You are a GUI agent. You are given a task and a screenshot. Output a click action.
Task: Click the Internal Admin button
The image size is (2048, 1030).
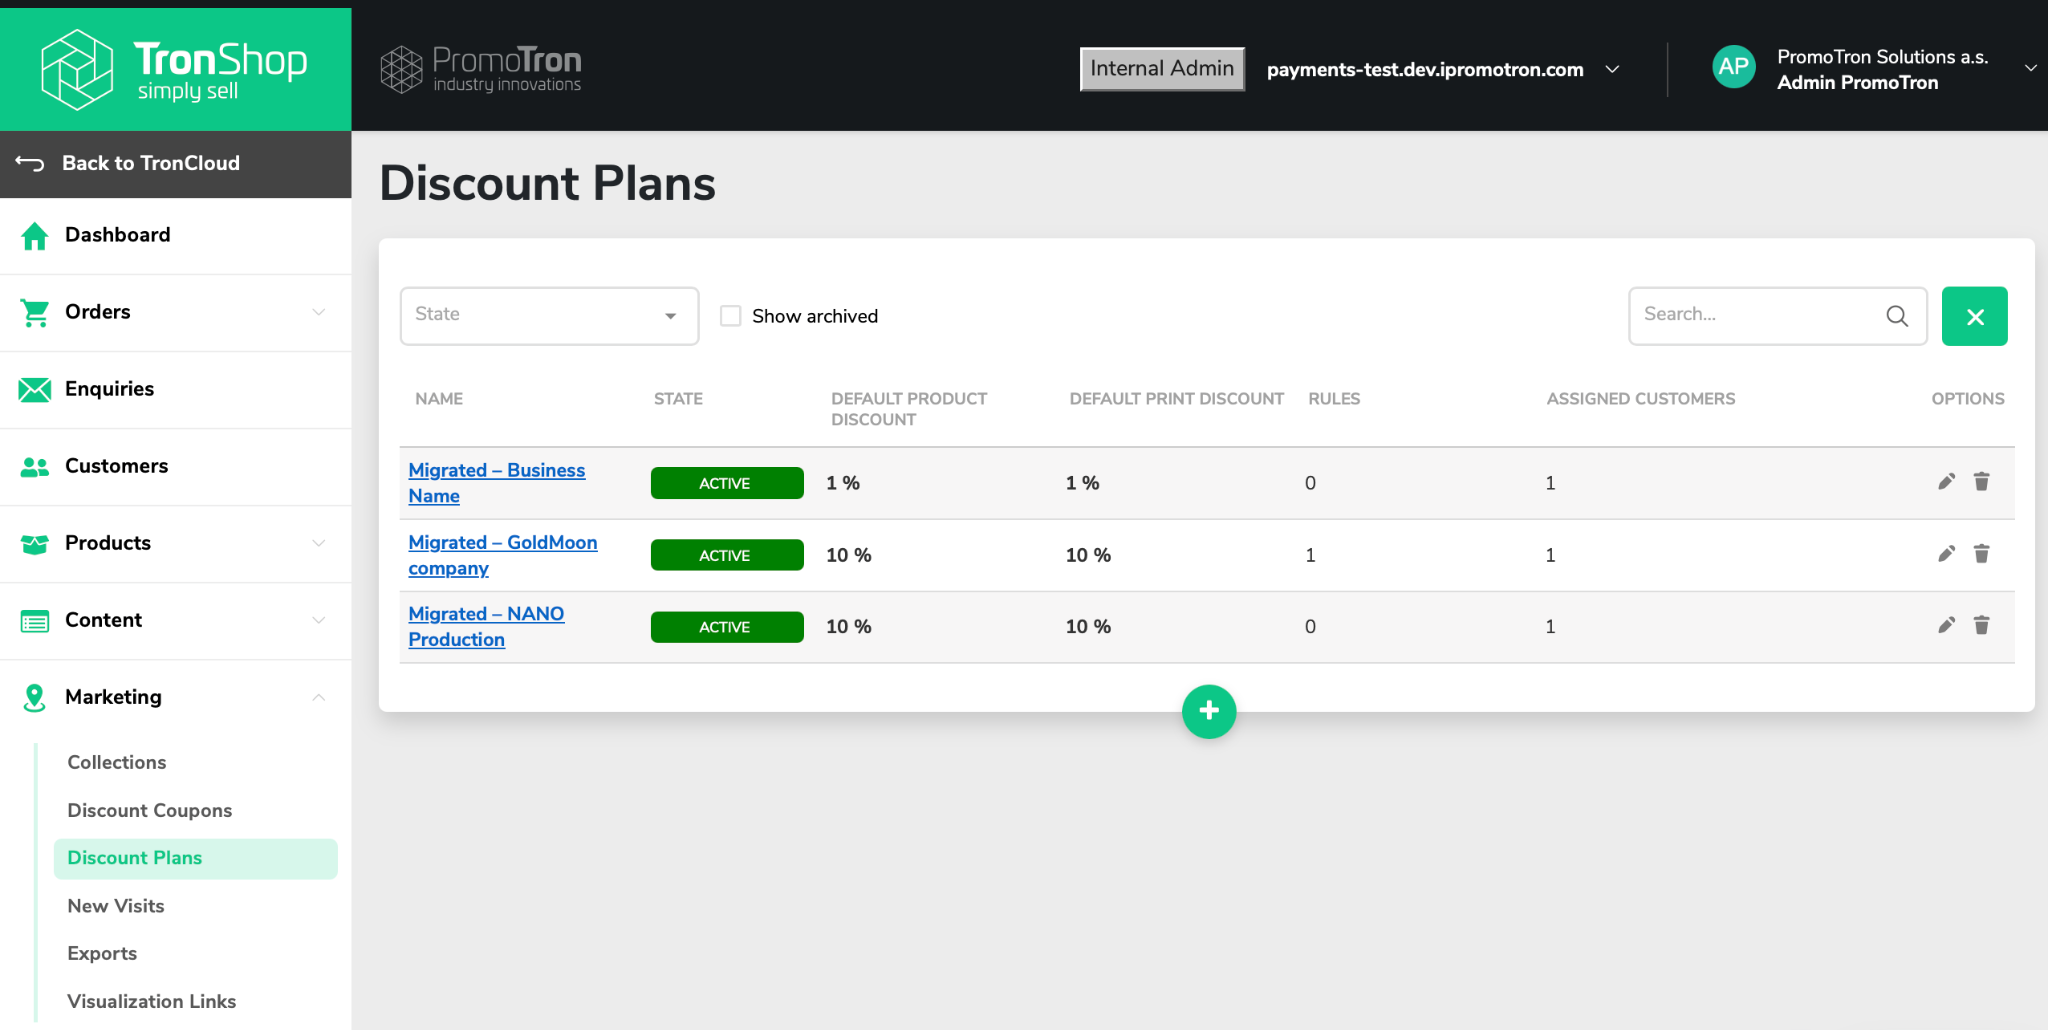(1162, 69)
